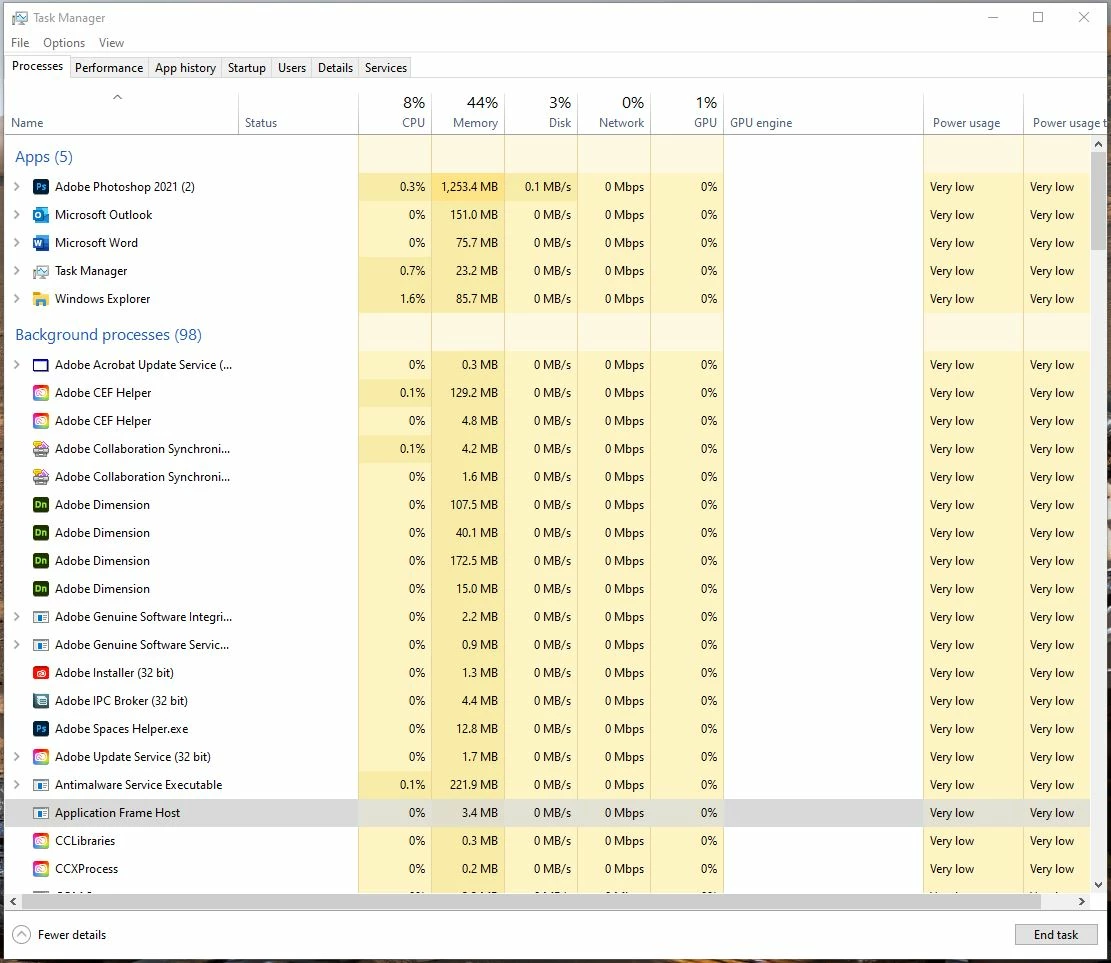Click the Windows Explorer folder icon
The image size is (1111, 963).
pos(41,299)
